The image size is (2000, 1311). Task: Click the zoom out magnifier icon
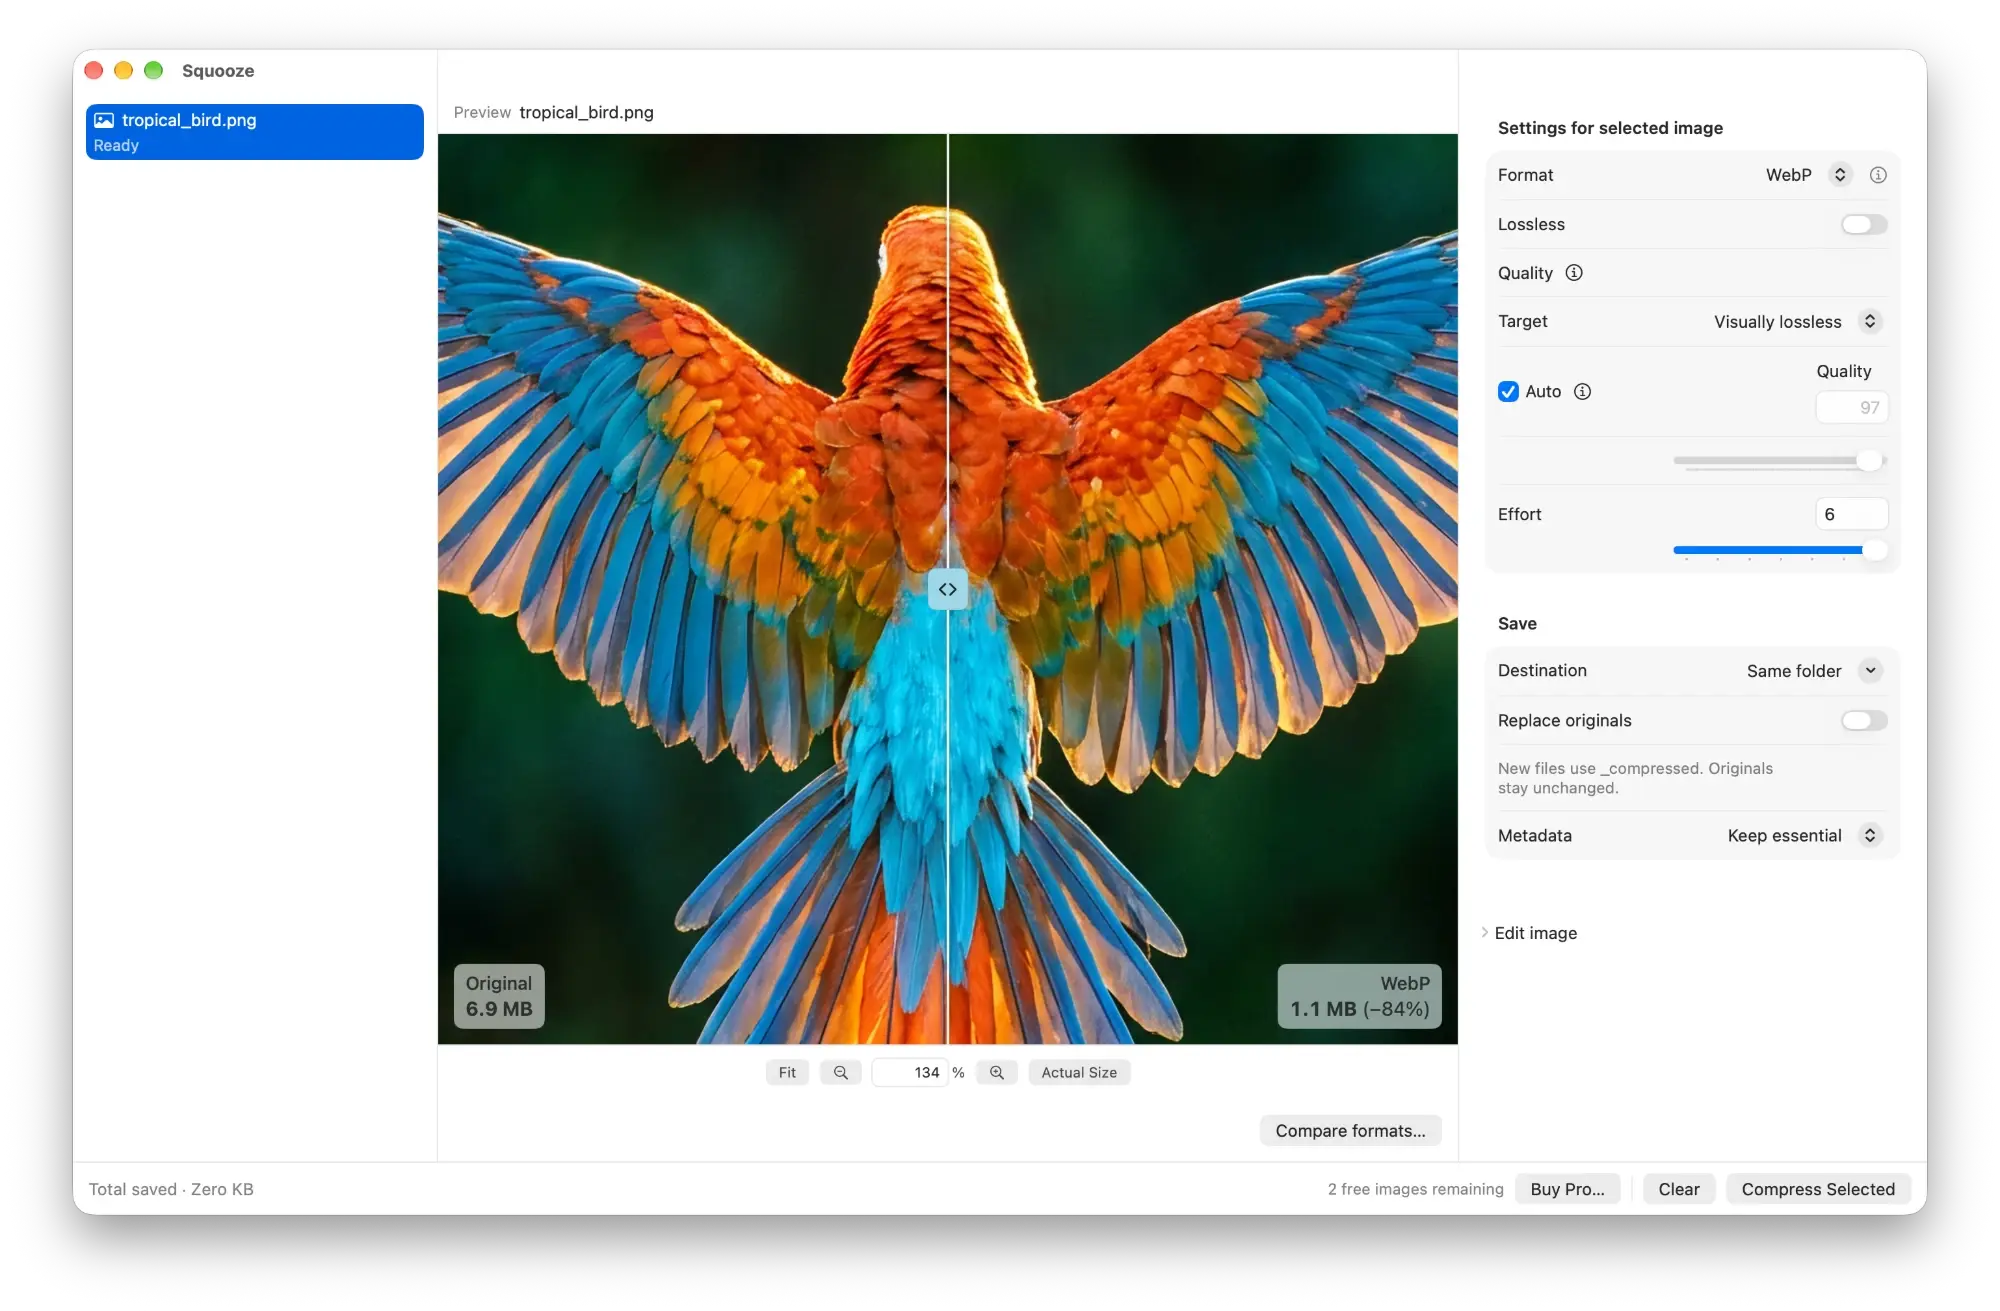841,1073
